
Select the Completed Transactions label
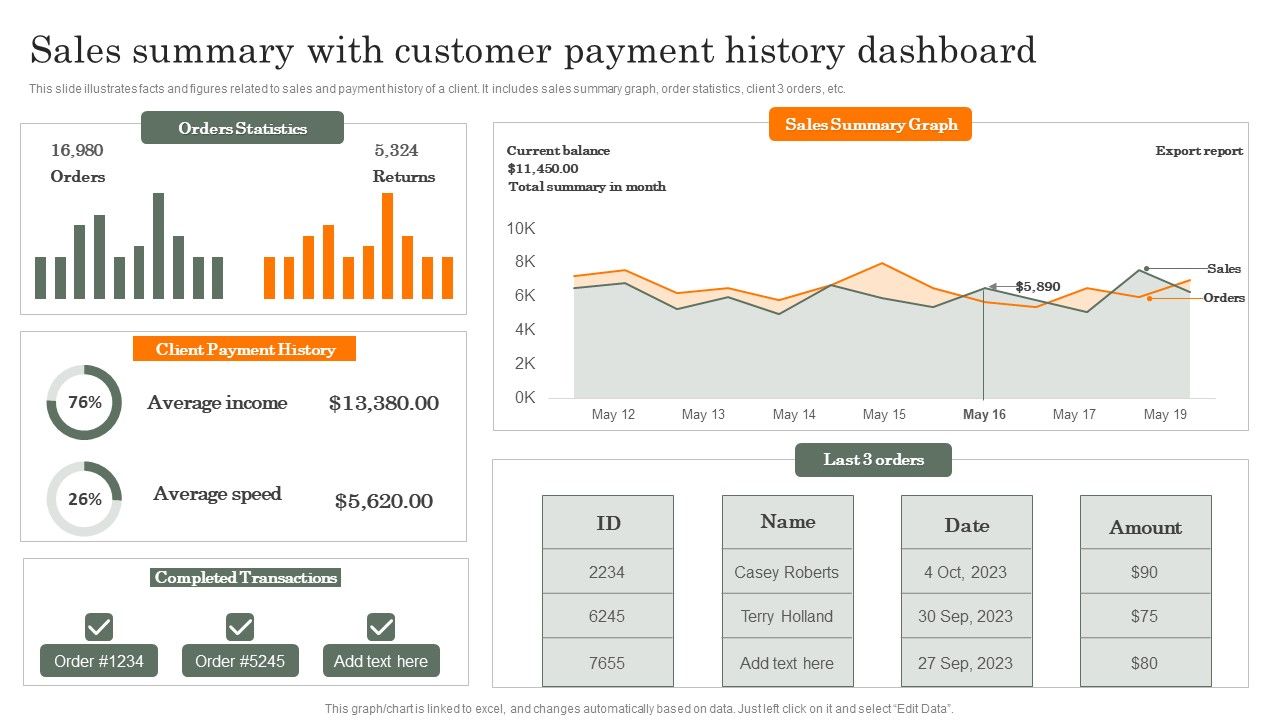point(246,577)
